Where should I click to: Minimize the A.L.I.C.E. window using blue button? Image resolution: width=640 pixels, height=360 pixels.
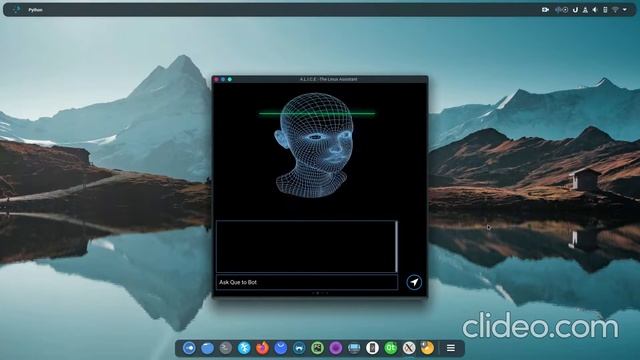click(x=223, y=79)
